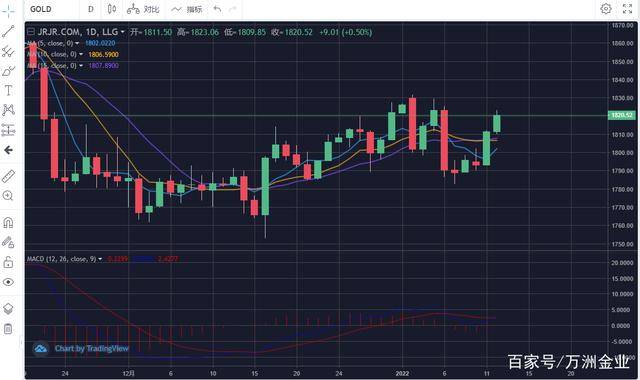The image size is (640, 380).
Task: Click the 对比 compare button
Action: coord(143,9)
